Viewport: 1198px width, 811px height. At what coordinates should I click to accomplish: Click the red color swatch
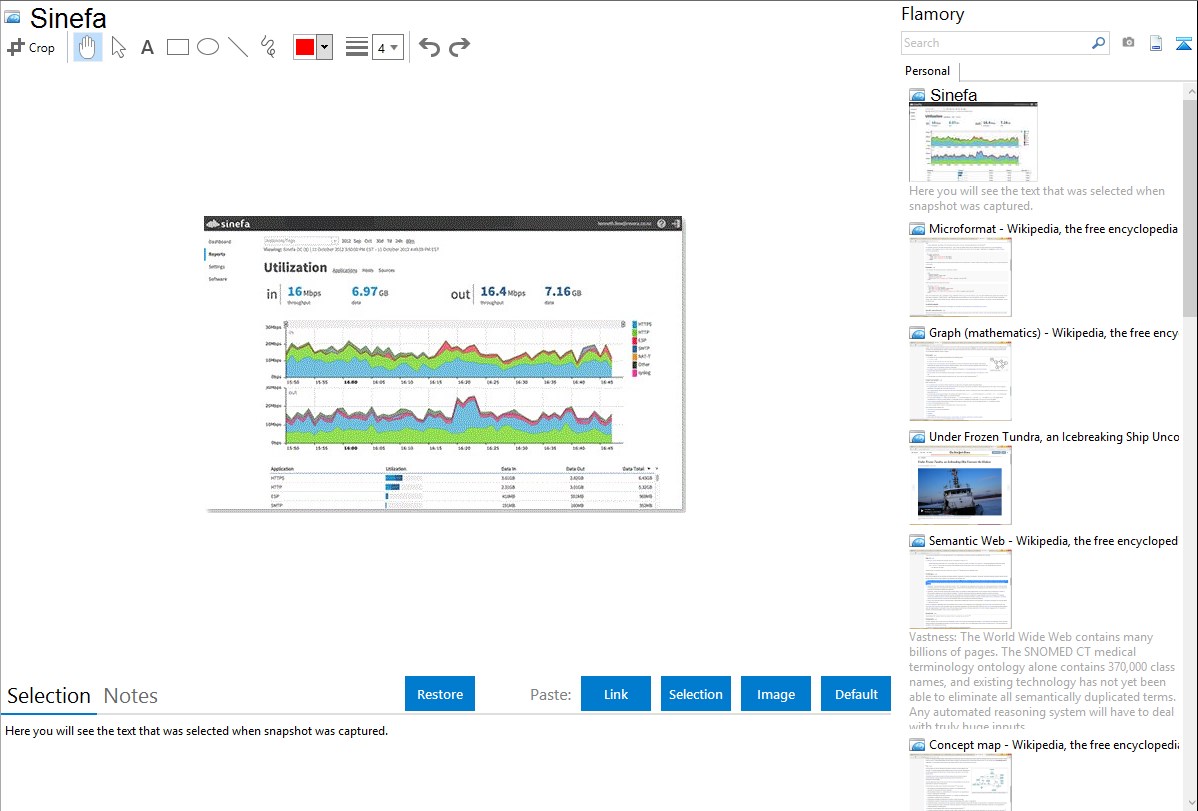pos(305,47)
